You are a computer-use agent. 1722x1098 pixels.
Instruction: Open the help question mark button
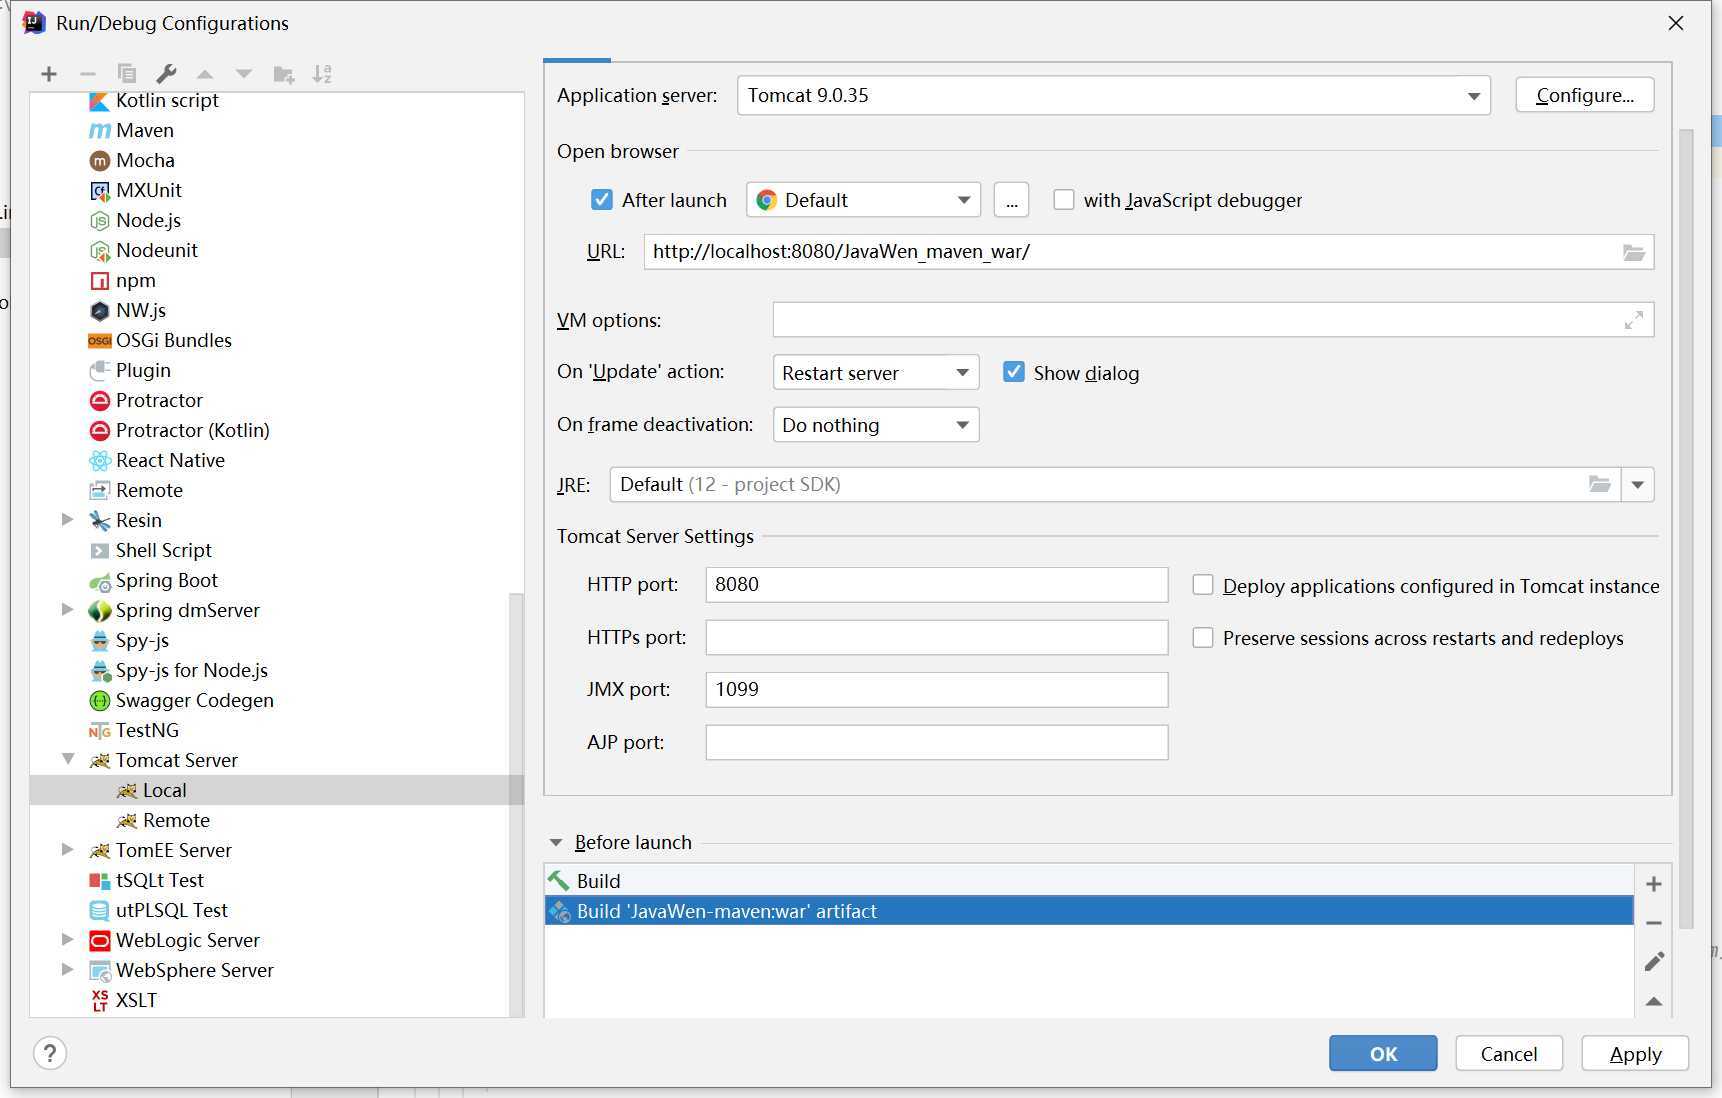coord(50,1053)
